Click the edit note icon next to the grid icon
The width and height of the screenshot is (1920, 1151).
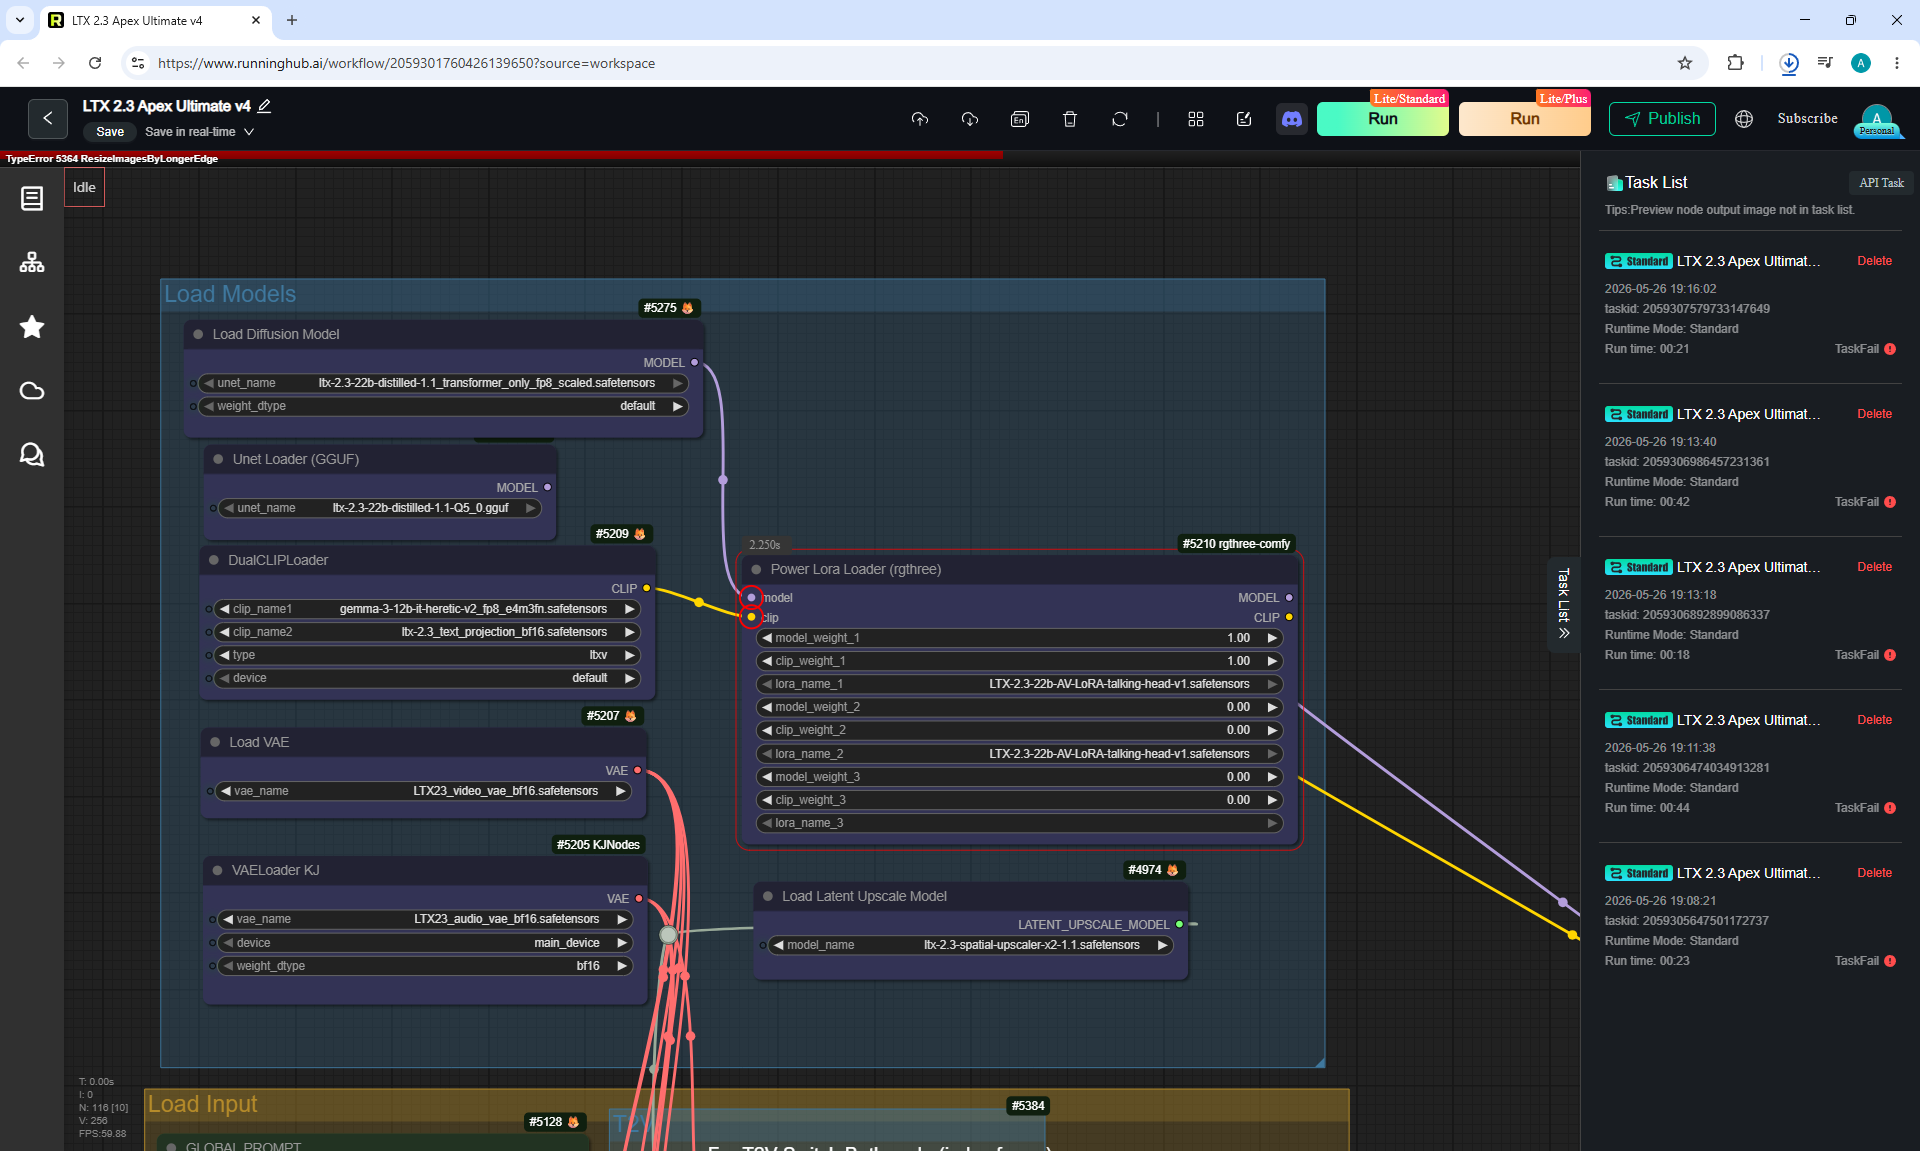click(x=1244, y=119)
